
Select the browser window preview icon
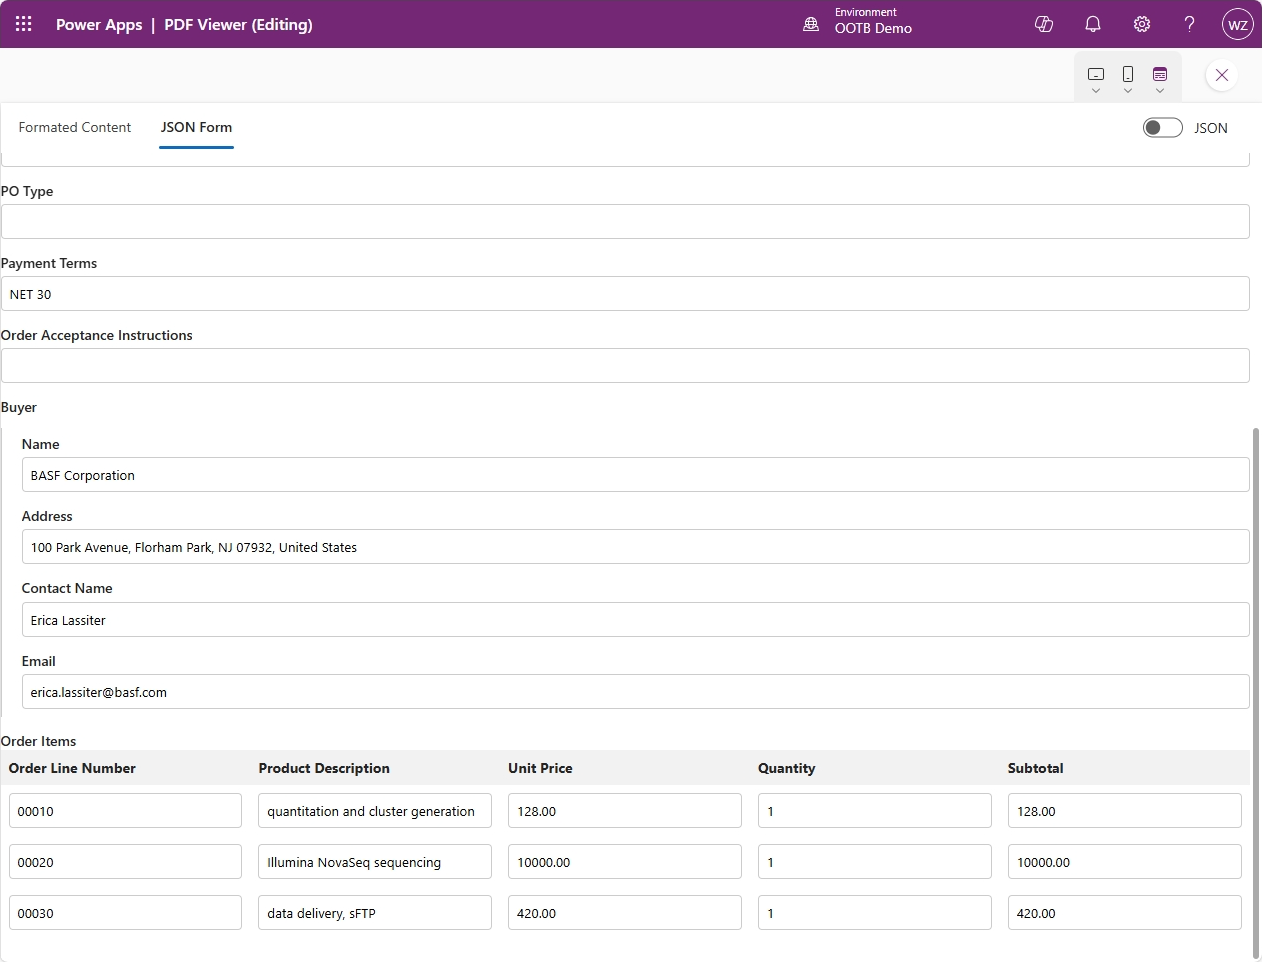click(1160, 74)
